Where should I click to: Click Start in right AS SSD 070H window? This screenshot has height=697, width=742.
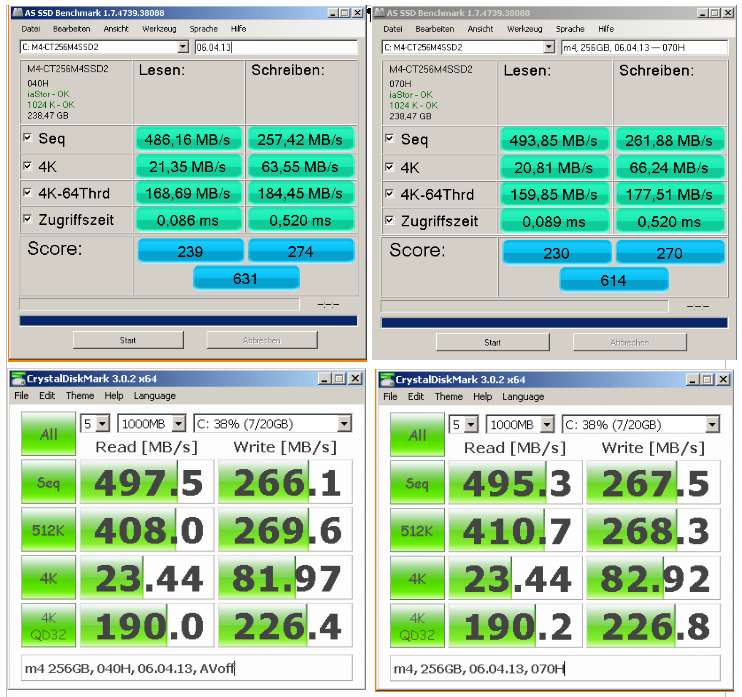point(492,342)
